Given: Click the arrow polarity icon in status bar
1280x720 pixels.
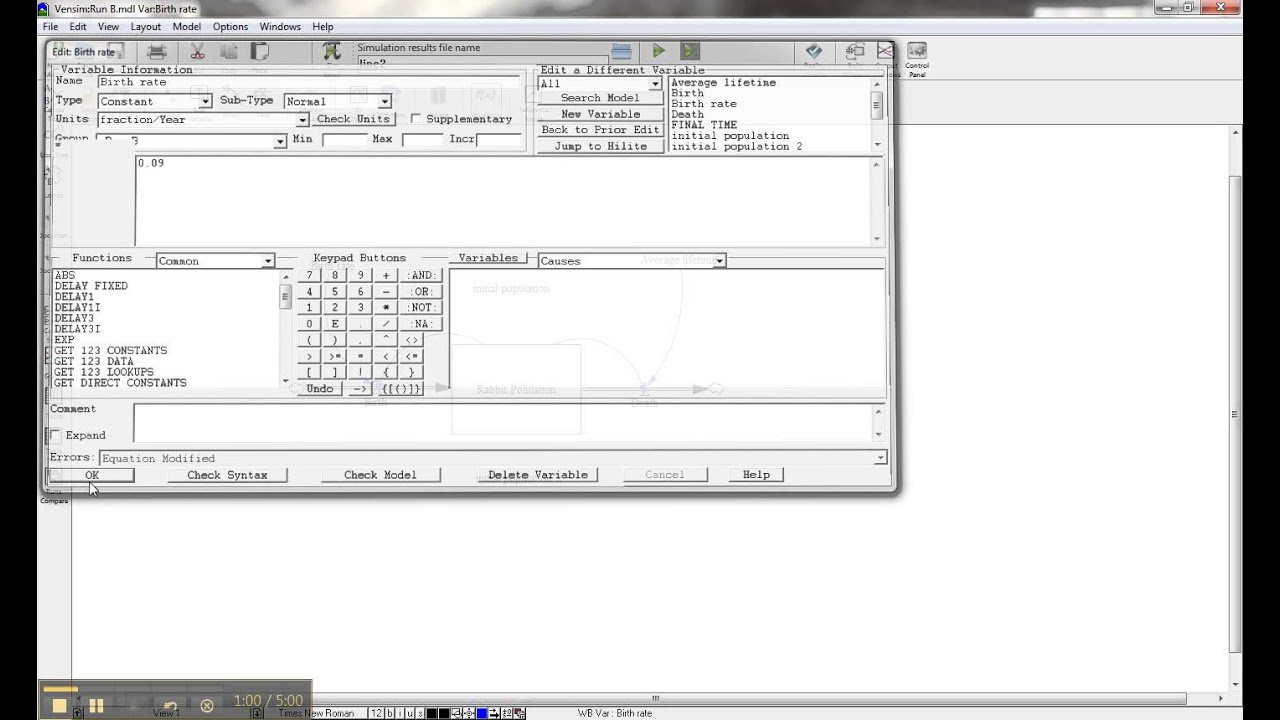Looking at the screenshot, I should coord(507,713).
